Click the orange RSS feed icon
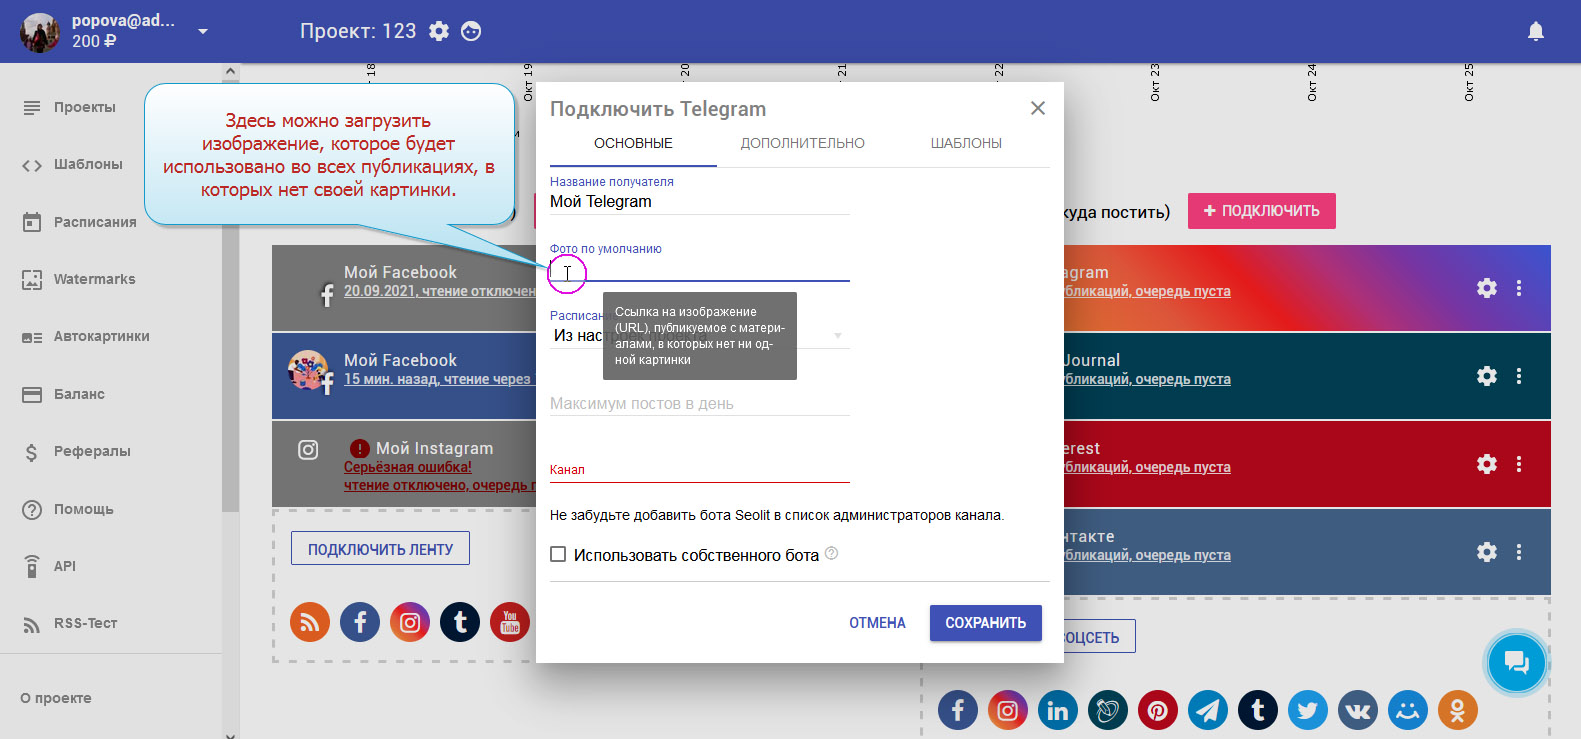1581x739 pixels. 310,622
